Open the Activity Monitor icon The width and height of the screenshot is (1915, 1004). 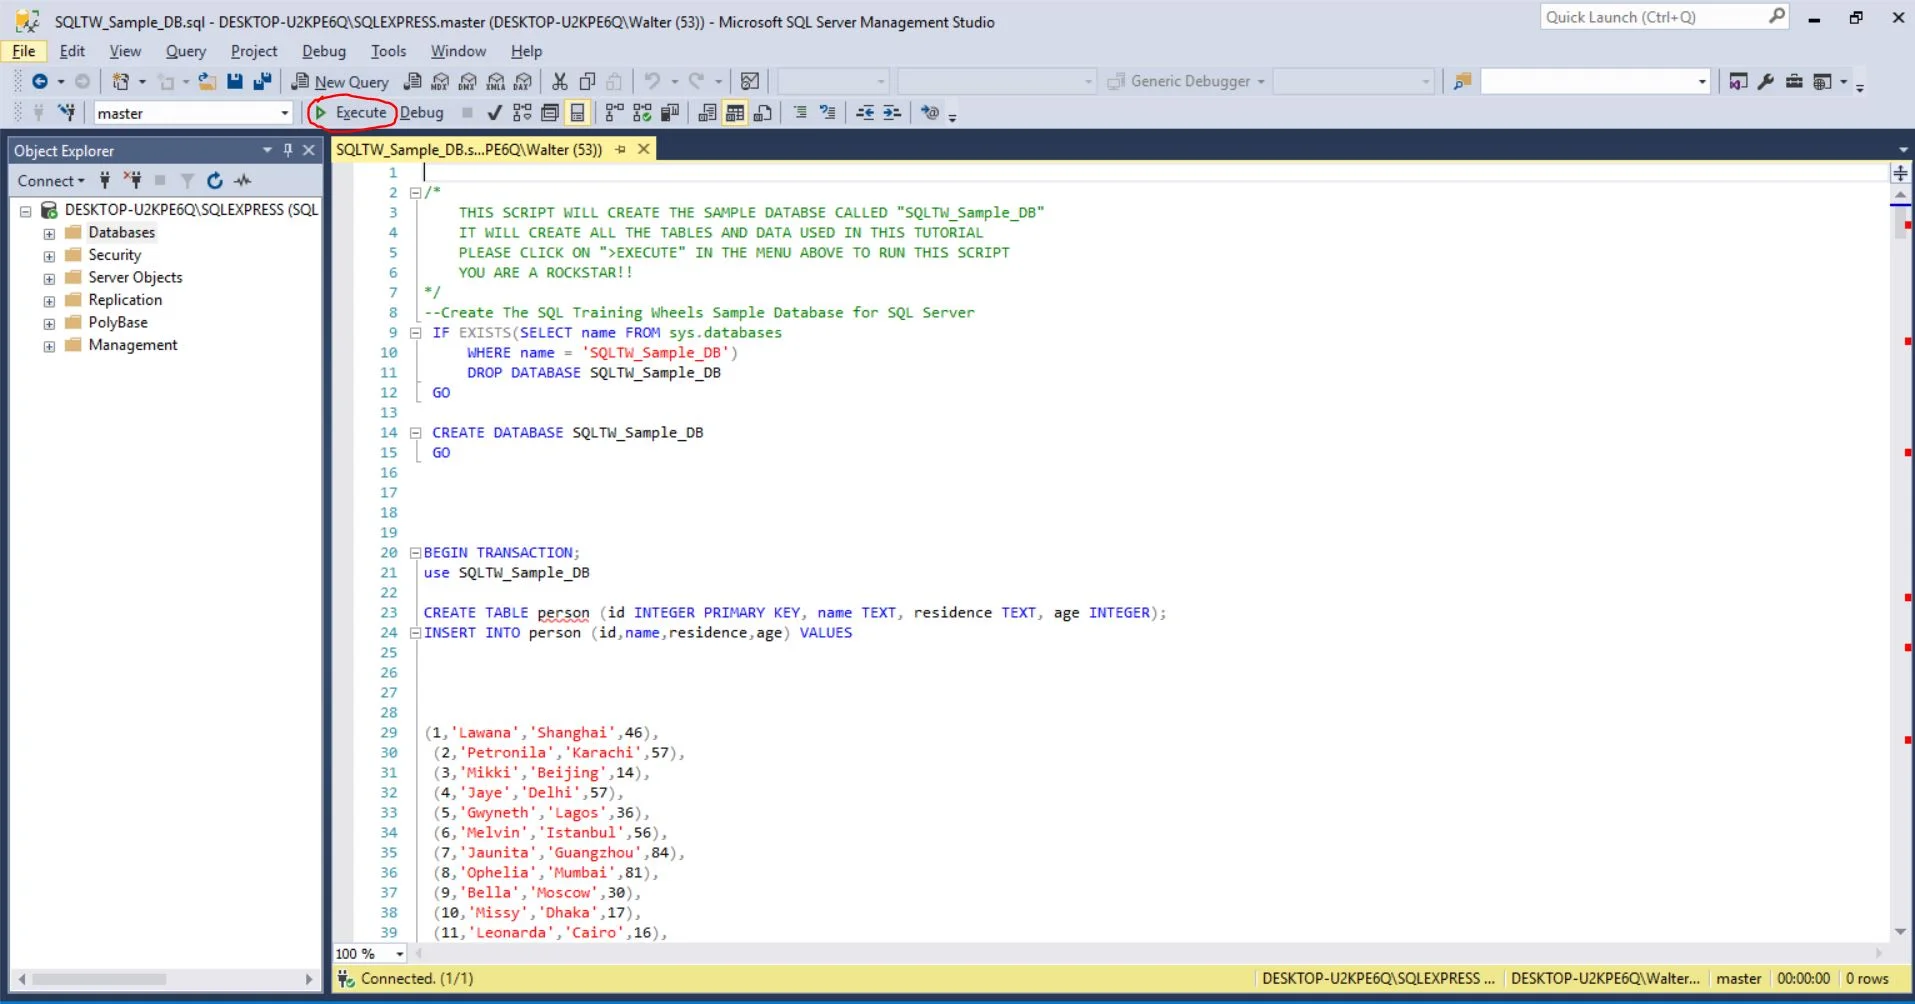point(750,81)
